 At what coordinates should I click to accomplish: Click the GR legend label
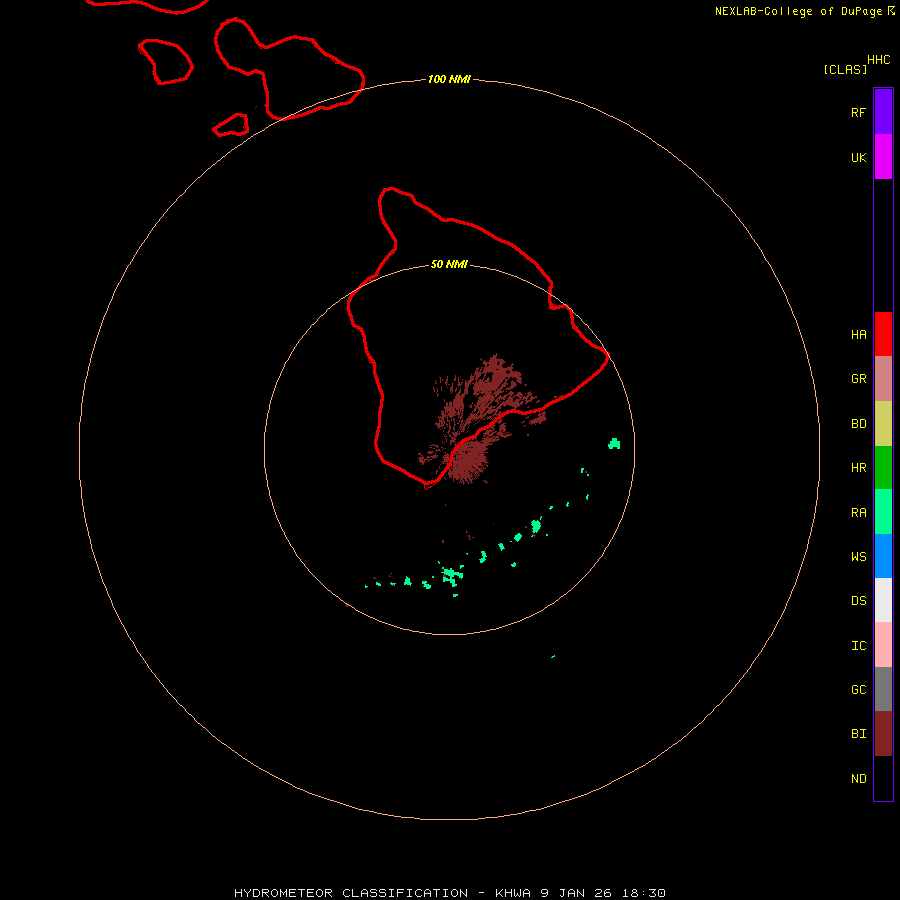pos(858,379)
